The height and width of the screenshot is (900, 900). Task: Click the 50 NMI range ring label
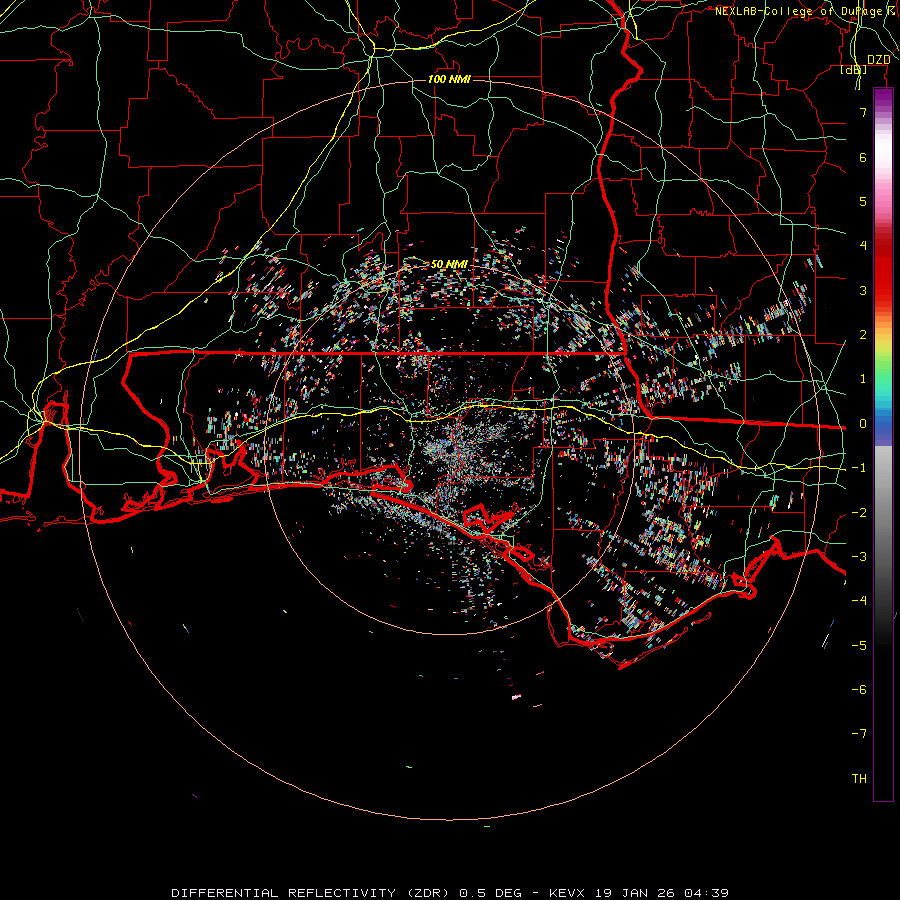[x=449, y=264]
